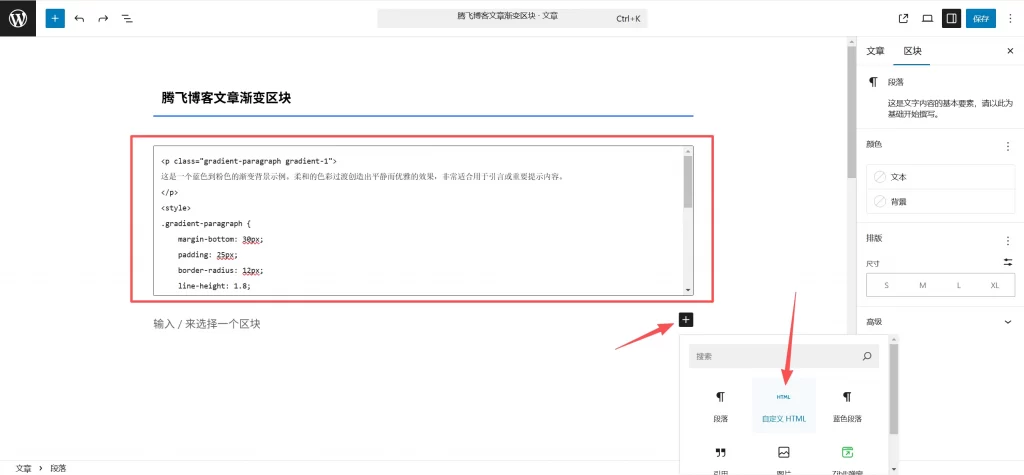Open the post preview in new tab icon
This screenshot has width=1024, height=475.
coord(904,18)
